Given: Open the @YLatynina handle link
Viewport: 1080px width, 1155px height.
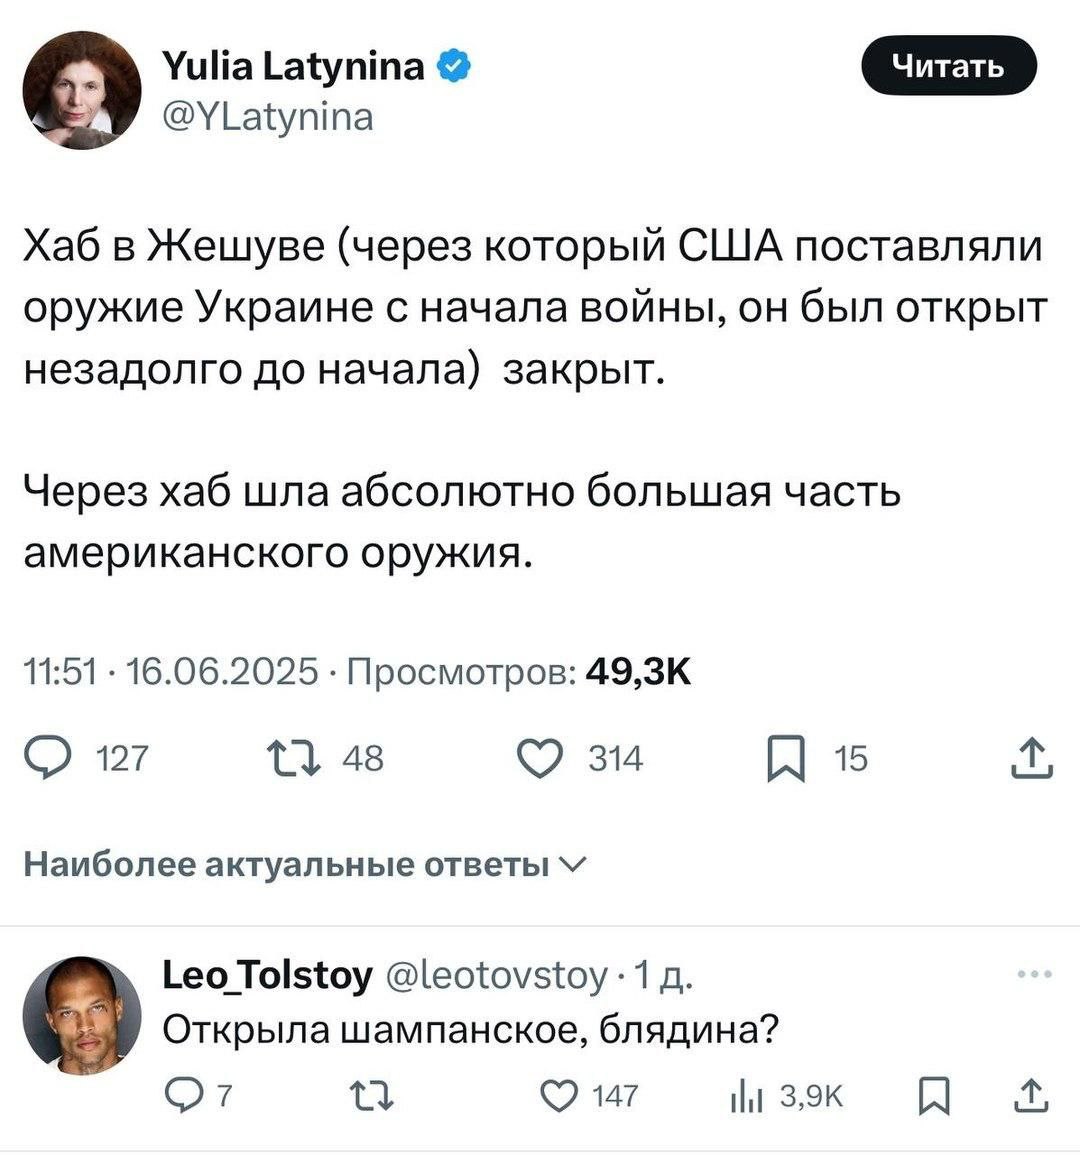Looking at the screenshot, I should click(267, 117).
